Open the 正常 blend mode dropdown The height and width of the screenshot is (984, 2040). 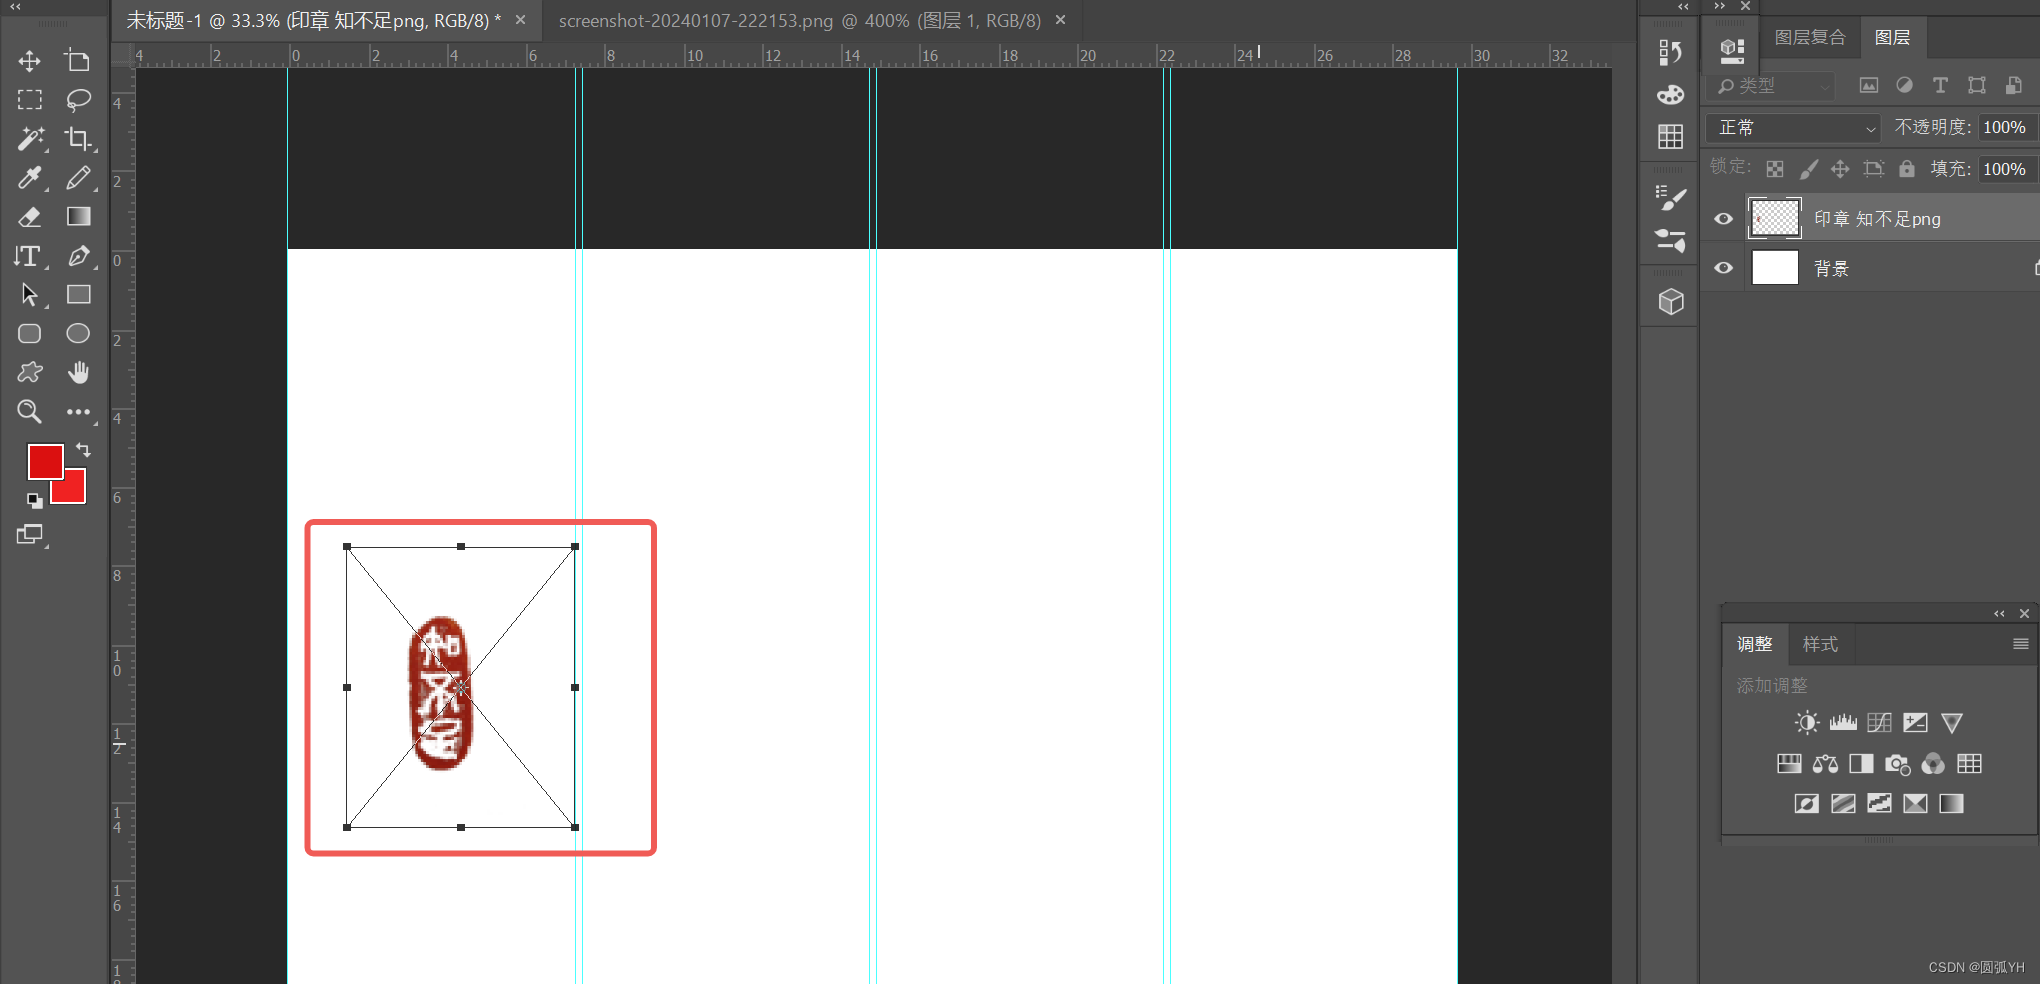coord(1794,127)
